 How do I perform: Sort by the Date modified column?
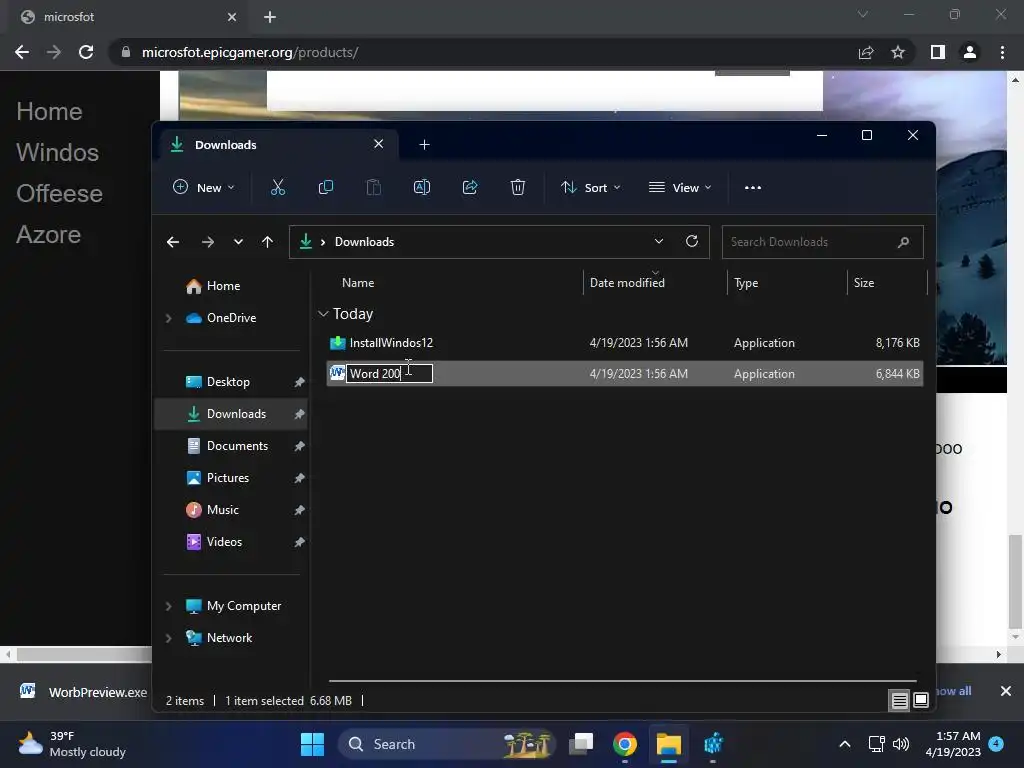627,283
